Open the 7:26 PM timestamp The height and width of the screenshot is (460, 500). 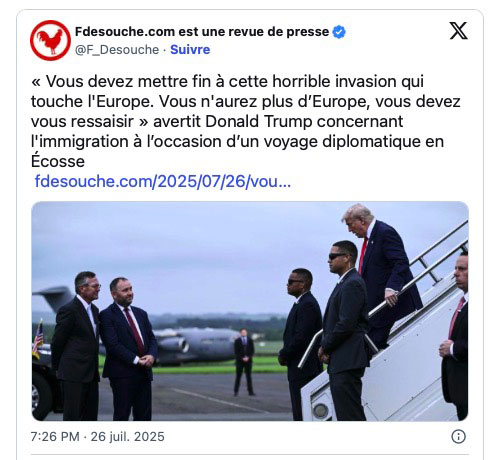(55, 437)
